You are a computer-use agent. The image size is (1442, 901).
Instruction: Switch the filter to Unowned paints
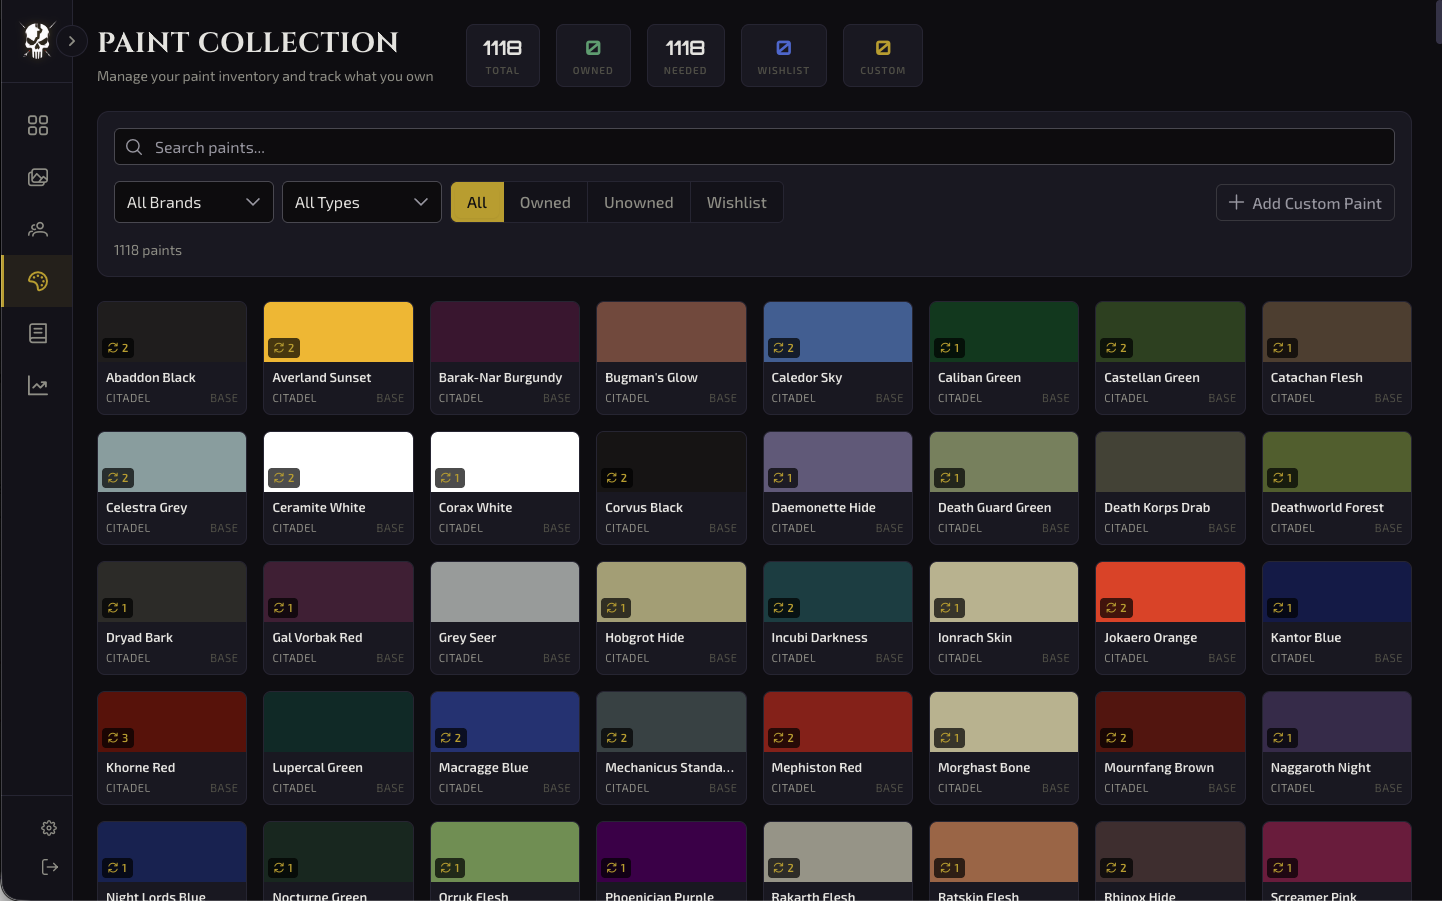638,202
